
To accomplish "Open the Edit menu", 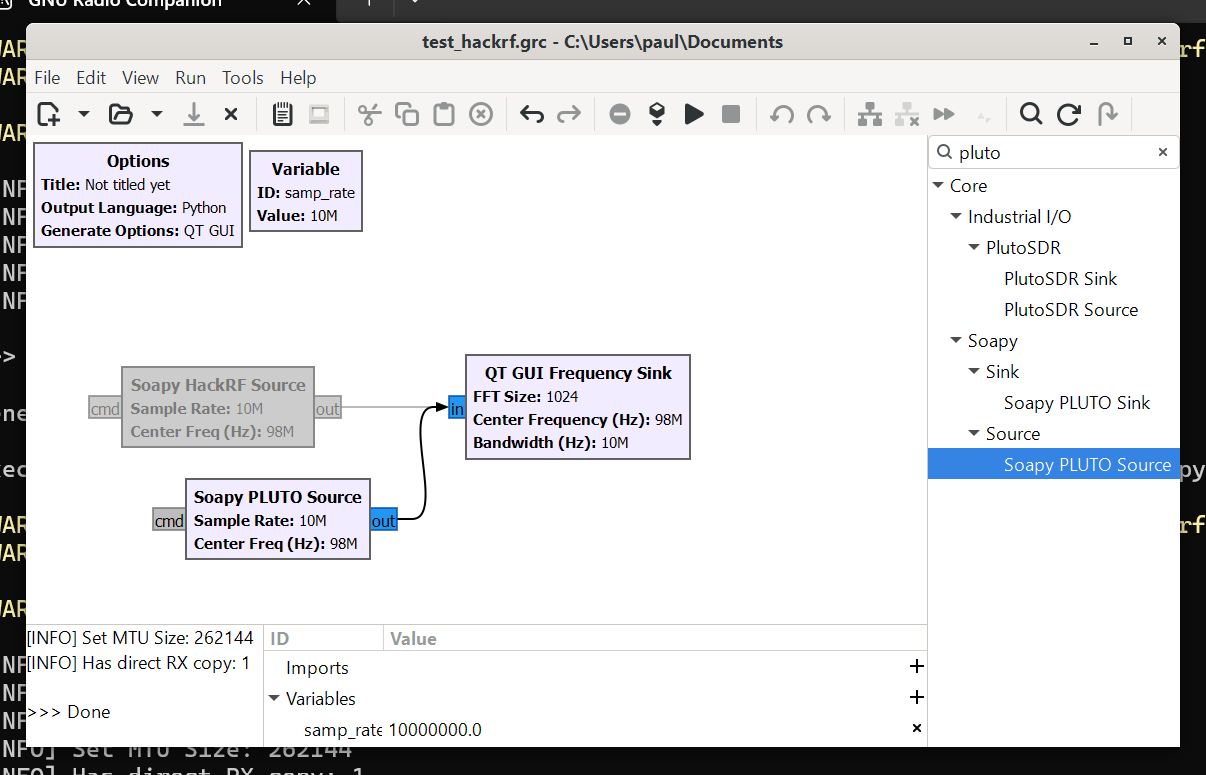I will pos(91,77).
